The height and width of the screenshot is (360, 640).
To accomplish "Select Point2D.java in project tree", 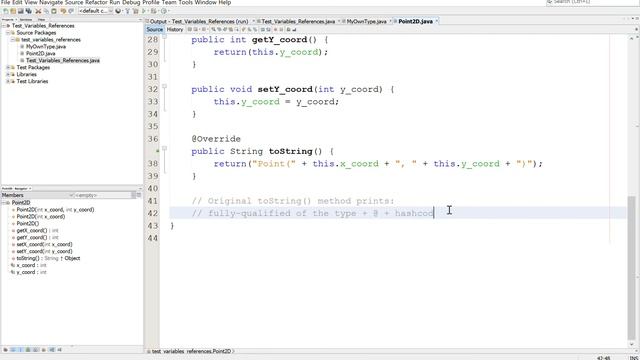I will coord(40,53).
